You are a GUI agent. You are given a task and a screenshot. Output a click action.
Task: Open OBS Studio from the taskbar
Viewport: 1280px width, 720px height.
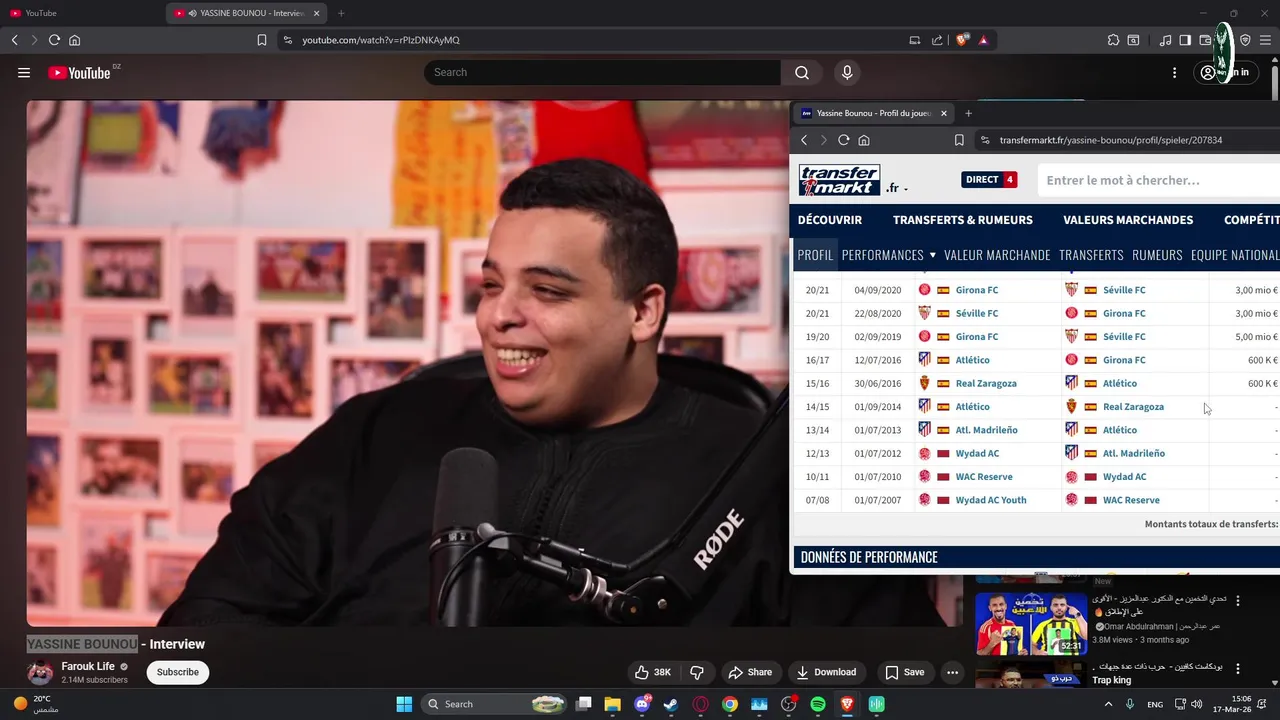coord(789,704)
